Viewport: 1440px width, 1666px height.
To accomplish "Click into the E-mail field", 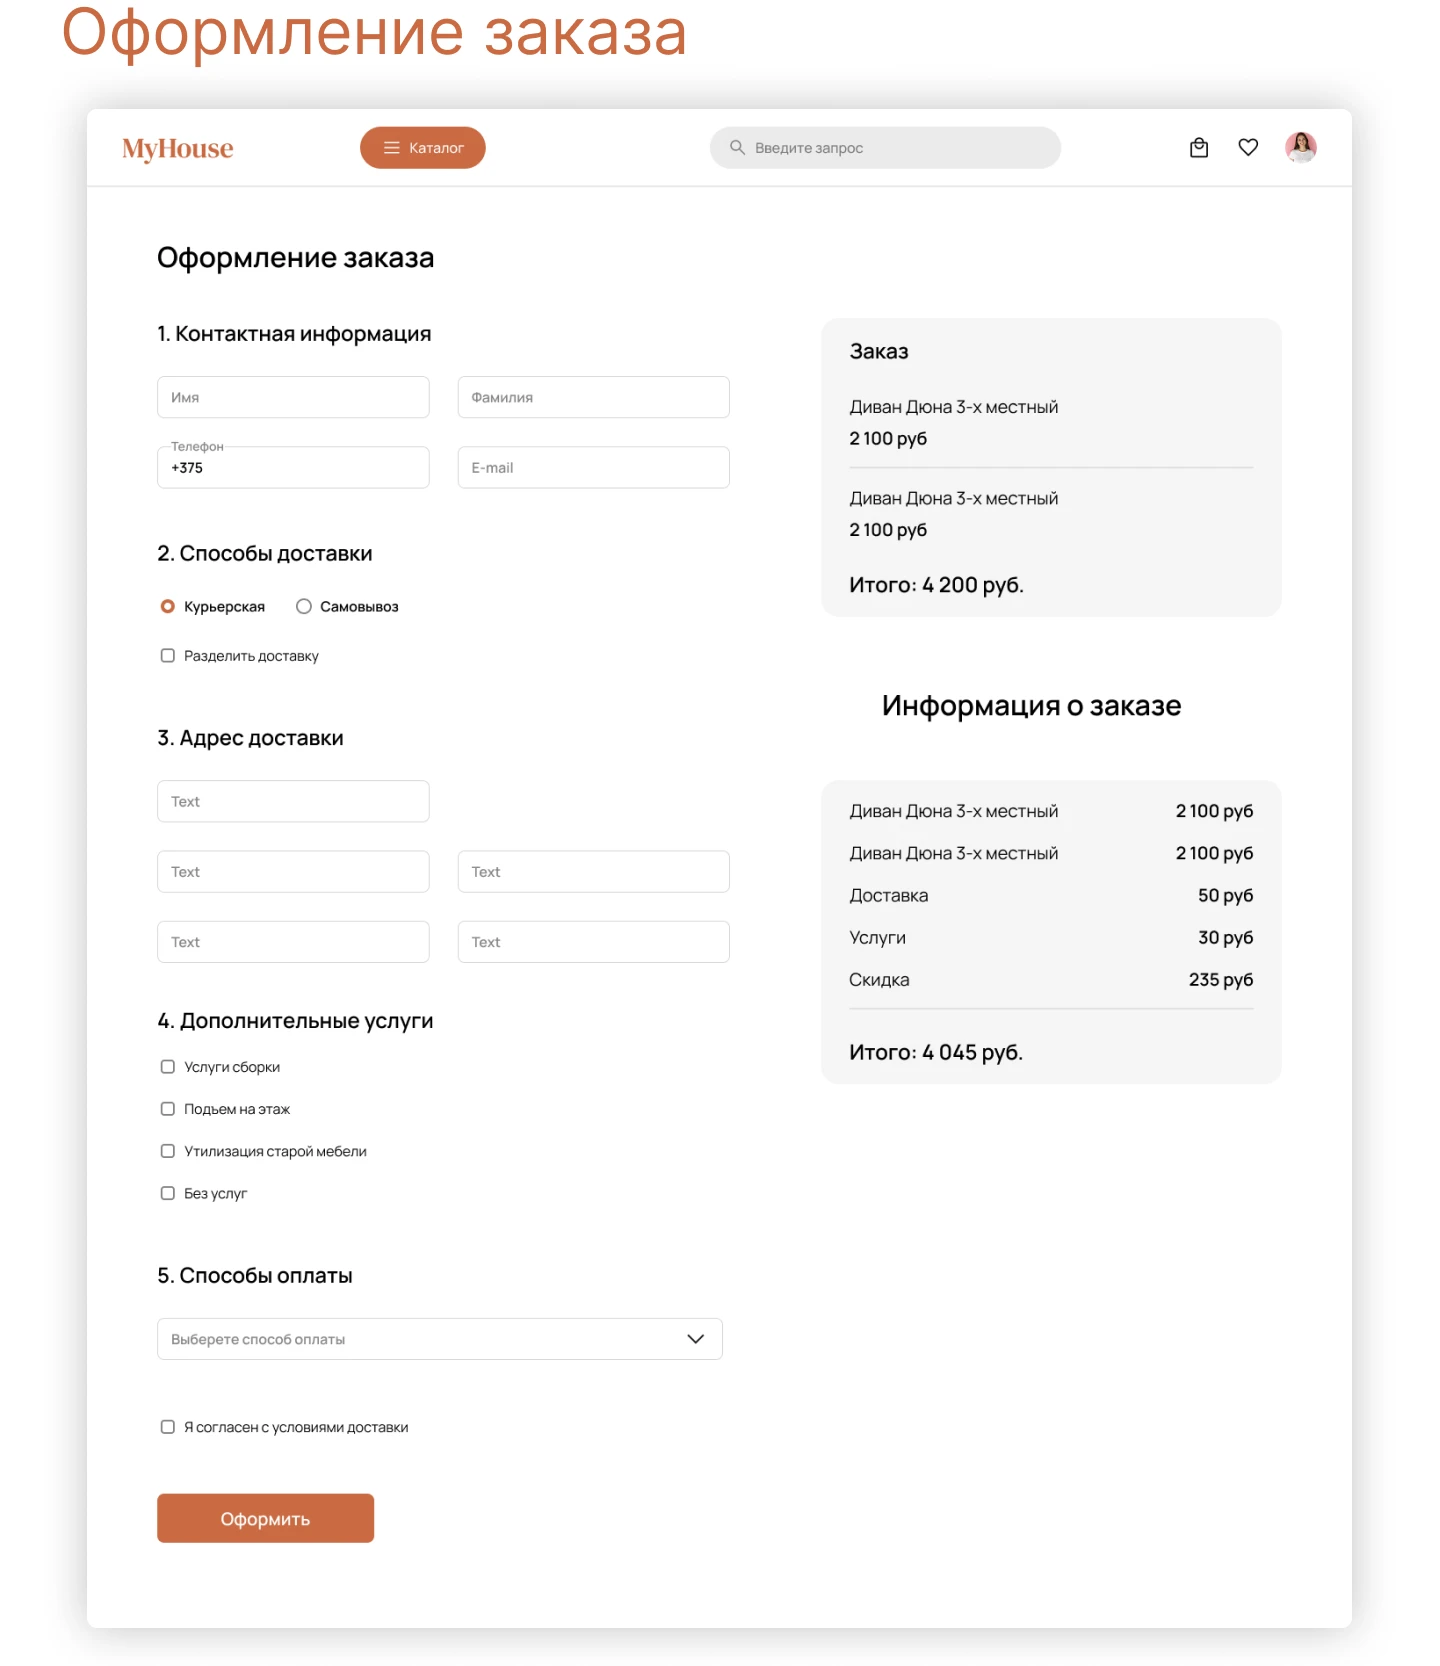I will 593,468.
